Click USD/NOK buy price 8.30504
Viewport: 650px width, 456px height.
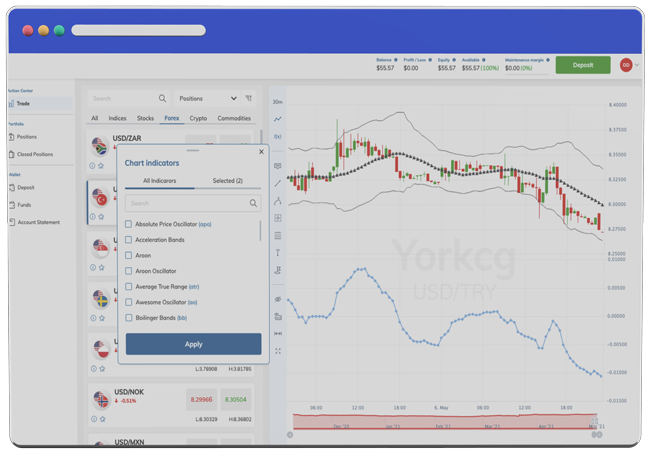[235, 399]
